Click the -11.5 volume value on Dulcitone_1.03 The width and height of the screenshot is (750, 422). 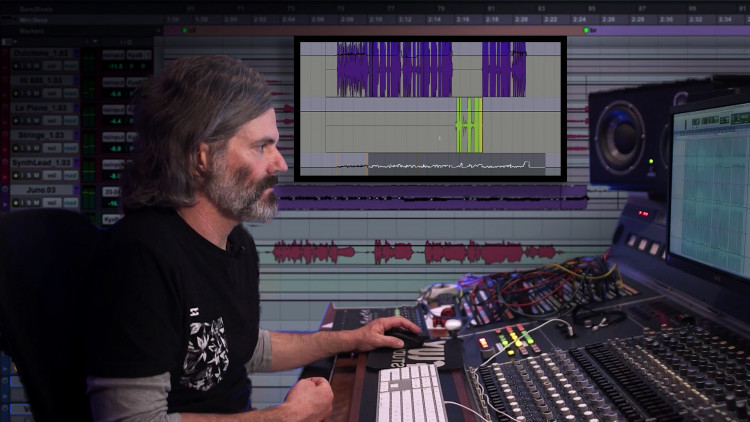coord(115,67)
